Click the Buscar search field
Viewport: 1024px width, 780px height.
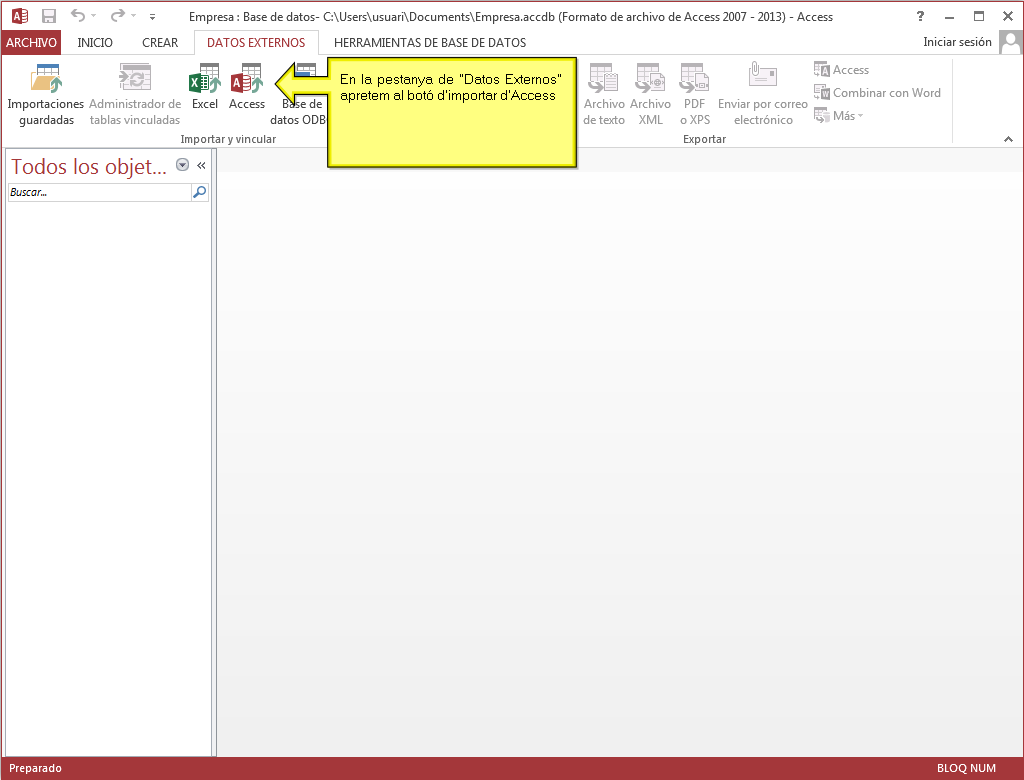(99, 192)
